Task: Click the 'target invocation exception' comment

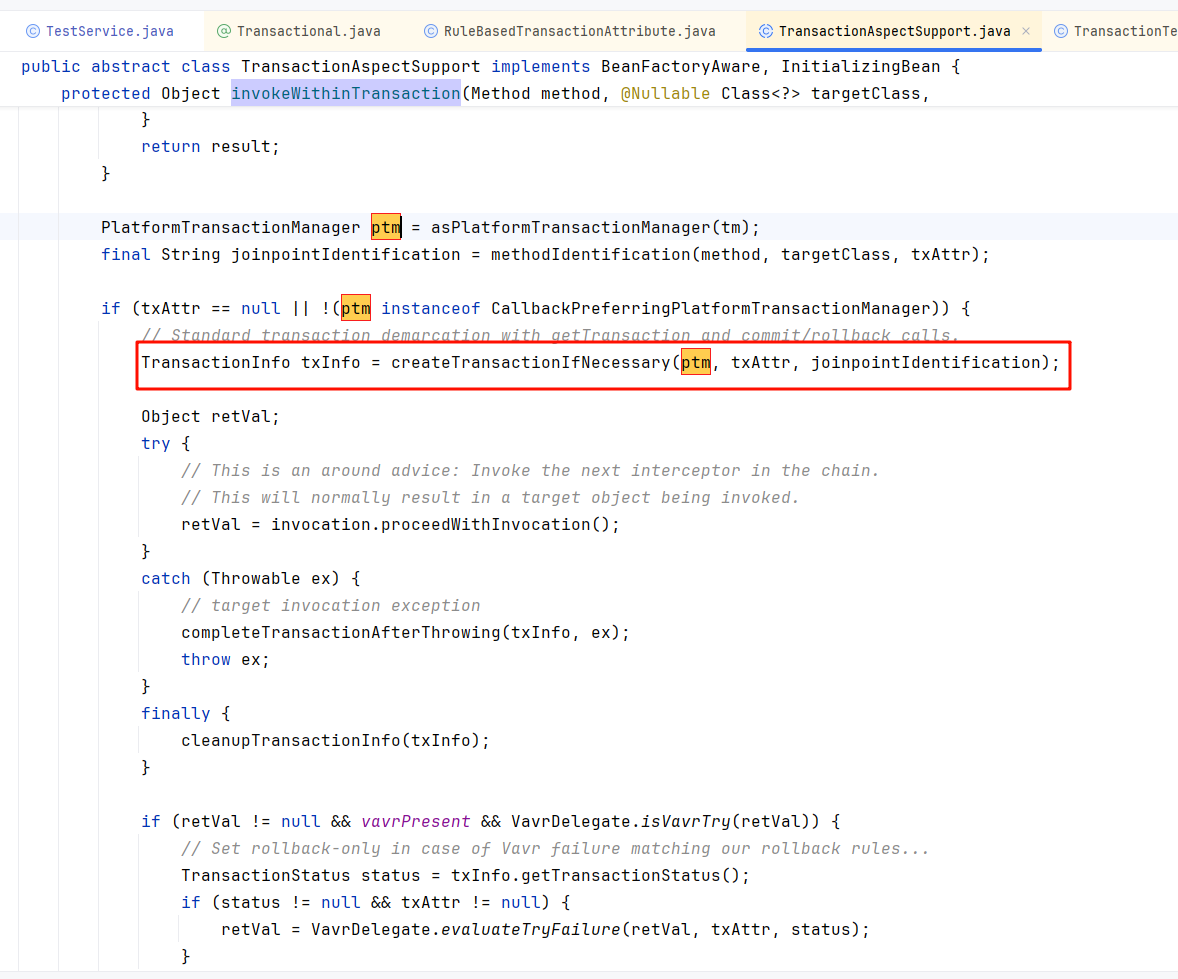Action: point(331,606)
